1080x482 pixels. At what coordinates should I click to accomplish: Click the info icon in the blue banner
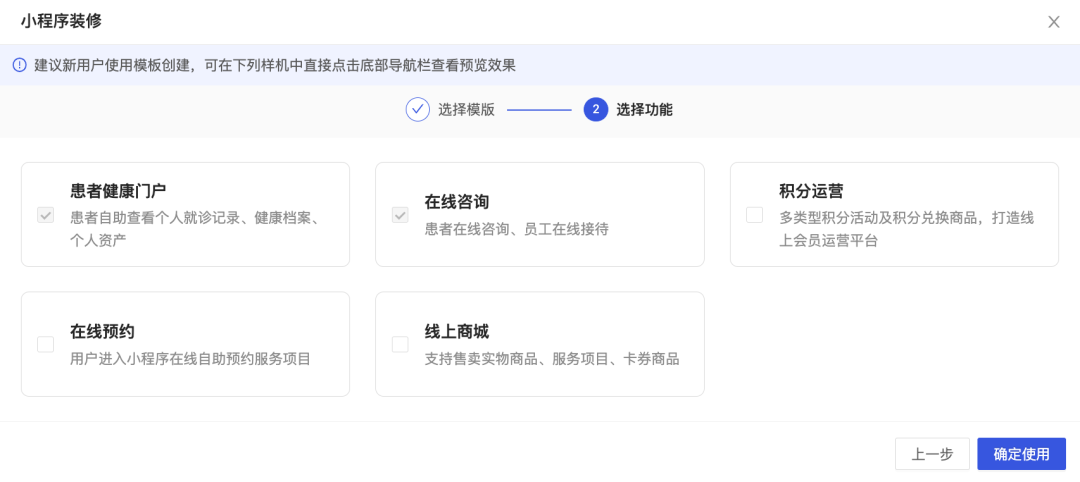pos(20,65)
